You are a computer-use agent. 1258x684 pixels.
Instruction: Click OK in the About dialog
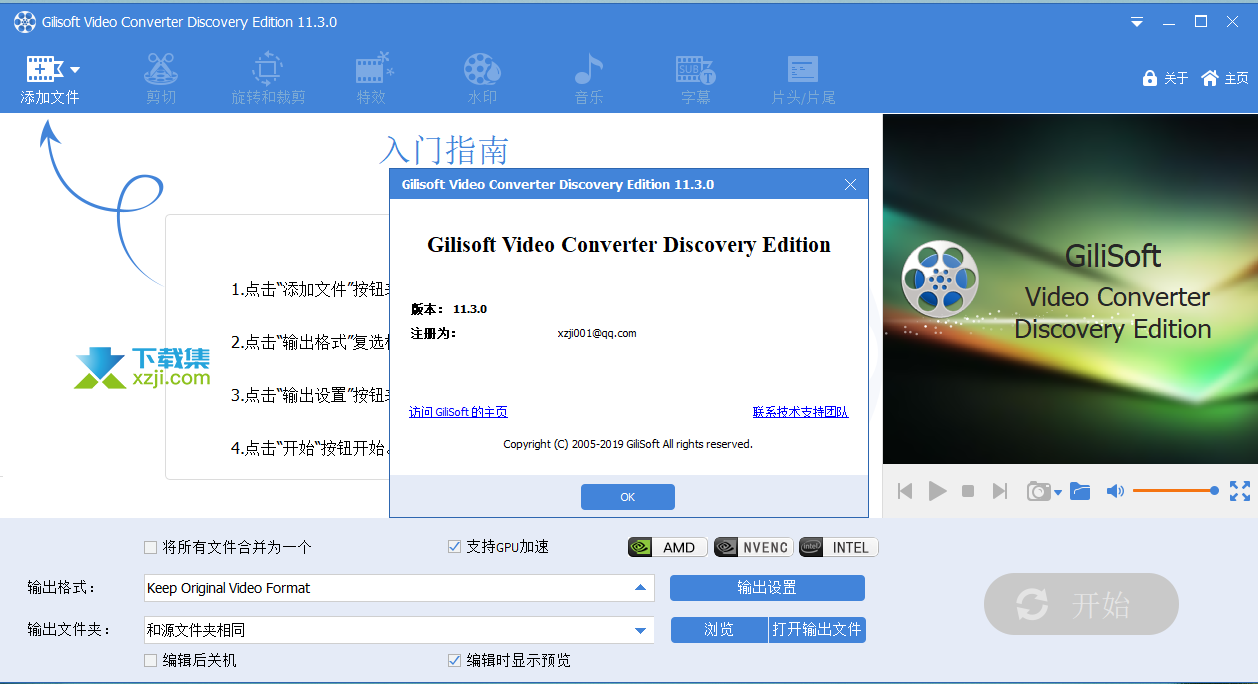point(628,497)
